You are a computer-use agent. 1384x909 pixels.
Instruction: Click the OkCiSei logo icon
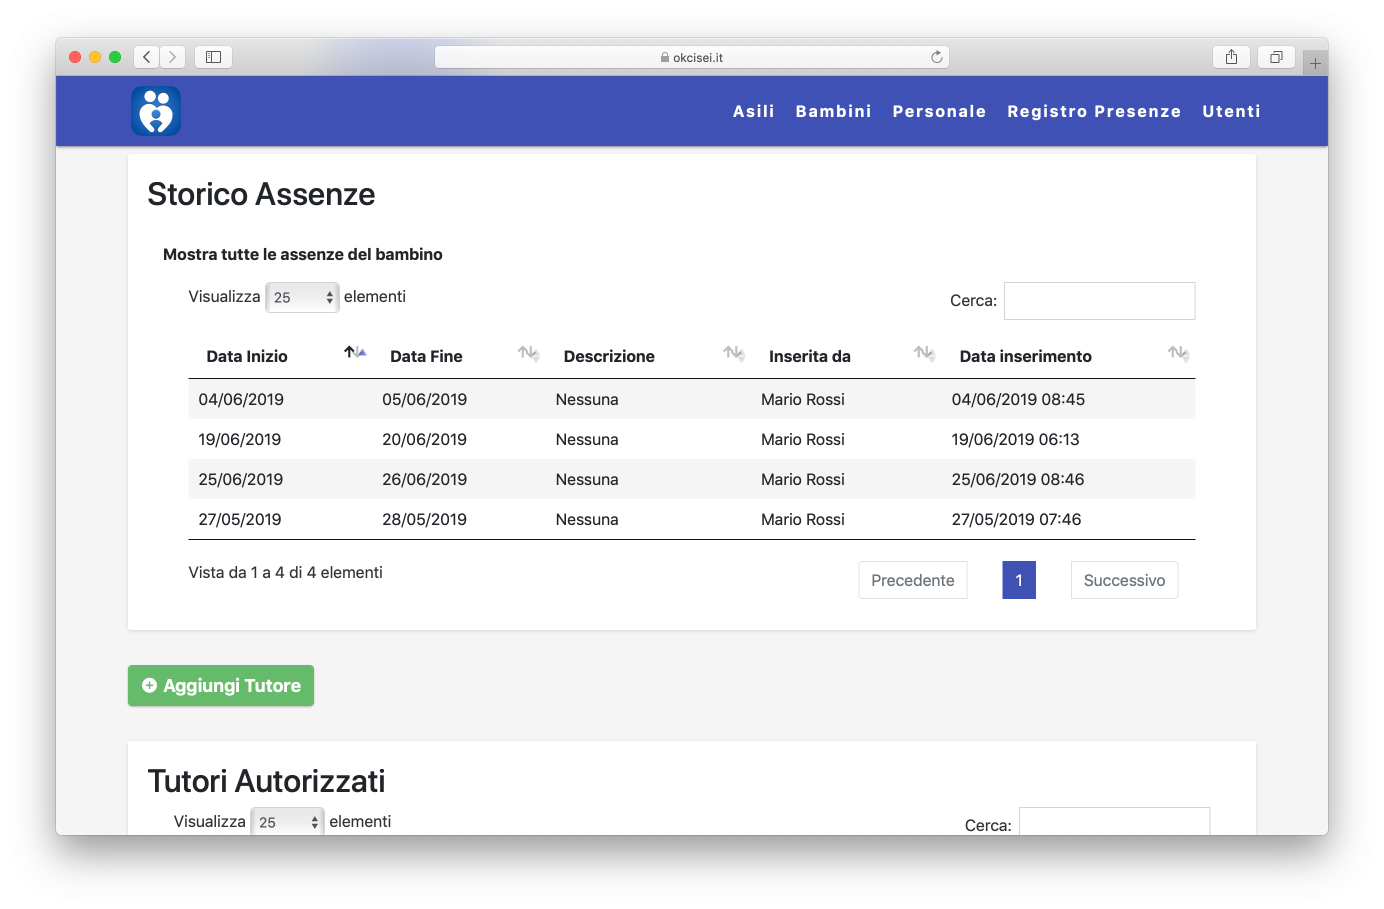click(x=156, y=111)
